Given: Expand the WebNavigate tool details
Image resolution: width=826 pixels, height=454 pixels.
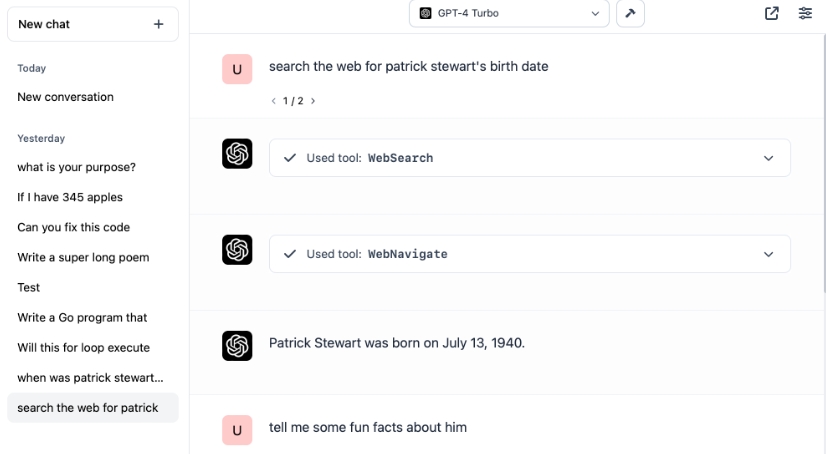Looking at the screenshot, I should (768, 254).
